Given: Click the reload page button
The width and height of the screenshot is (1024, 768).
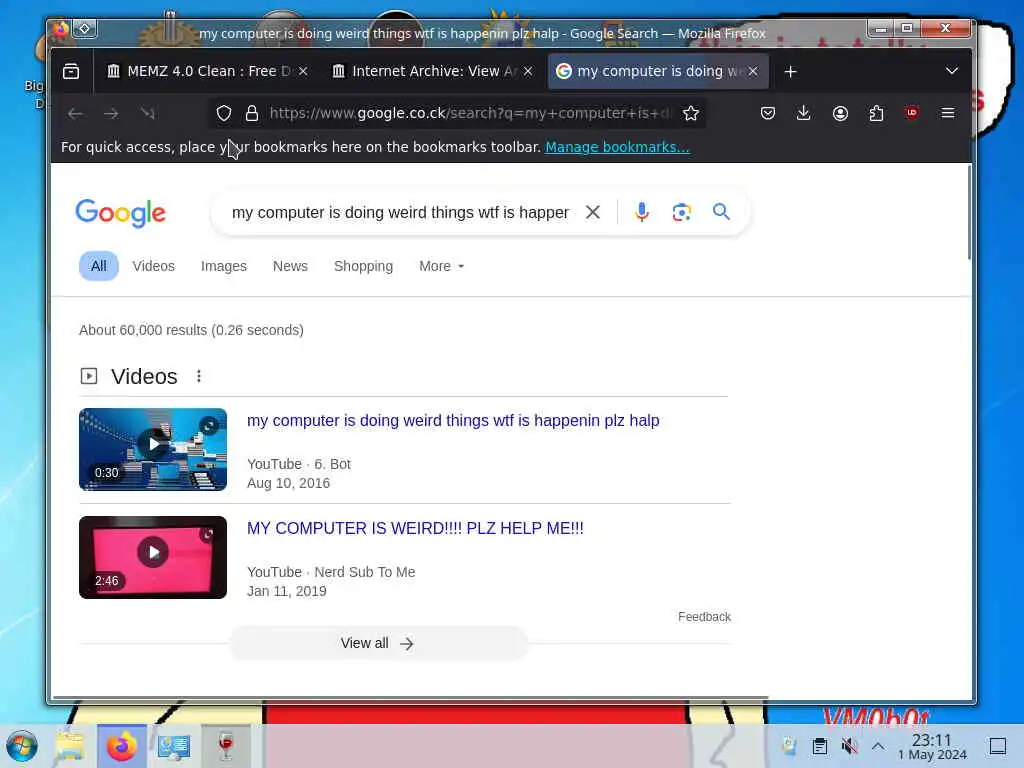Looking at the screenshot, I should (148, 114).
